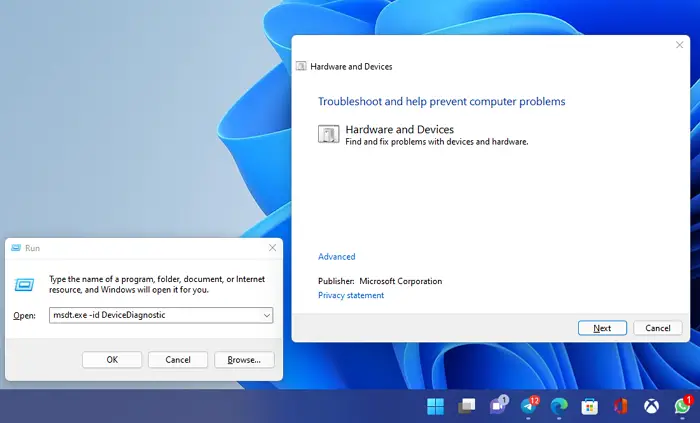Open the Privacy statement link
This screenshot has height=423, width=700.
[351, 295]
